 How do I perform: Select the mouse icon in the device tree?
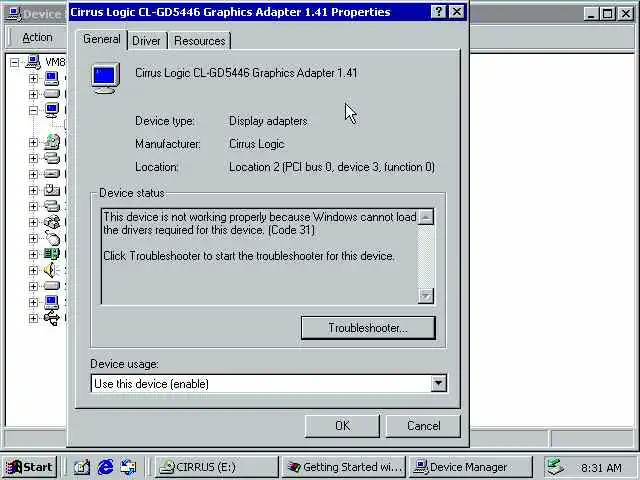click(x=52, y=238)
